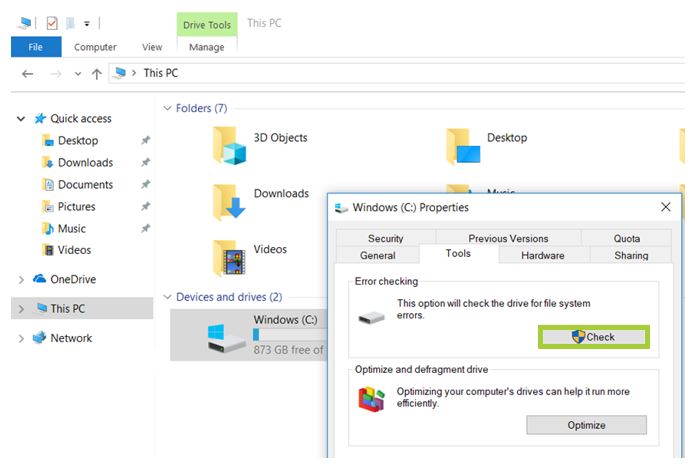Open the Hardware tab in Properties
This screenshot has width=697, height=469.
543,256
